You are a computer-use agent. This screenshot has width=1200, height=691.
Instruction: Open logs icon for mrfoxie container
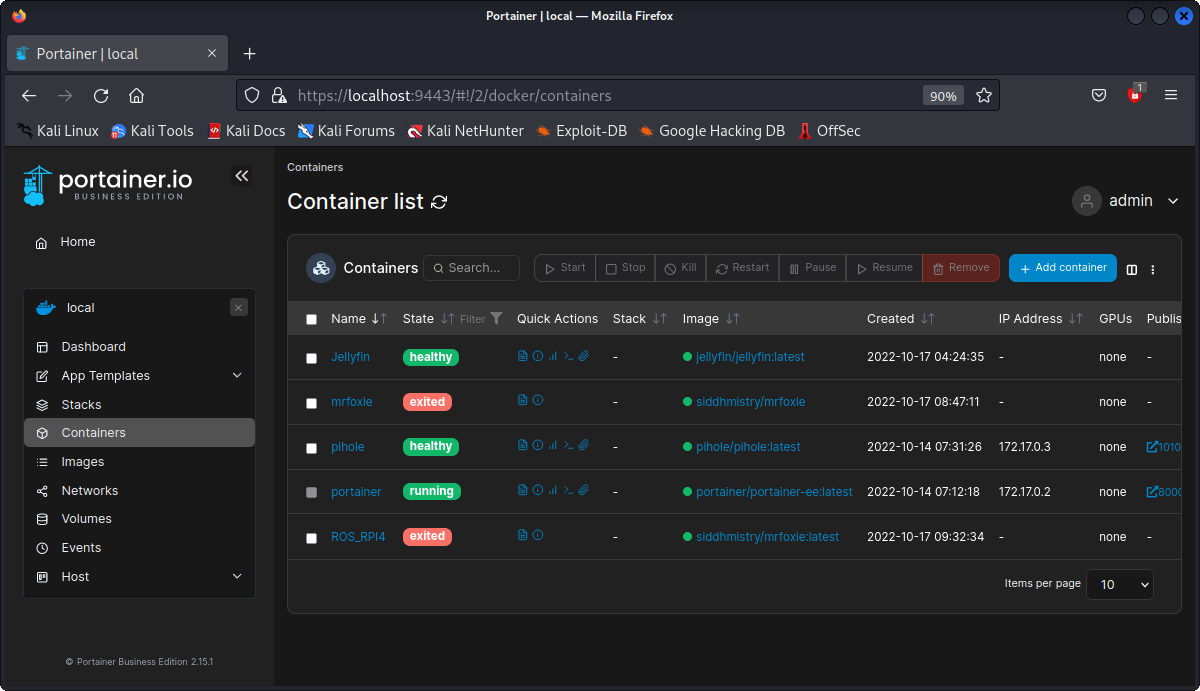pos(522,401)
